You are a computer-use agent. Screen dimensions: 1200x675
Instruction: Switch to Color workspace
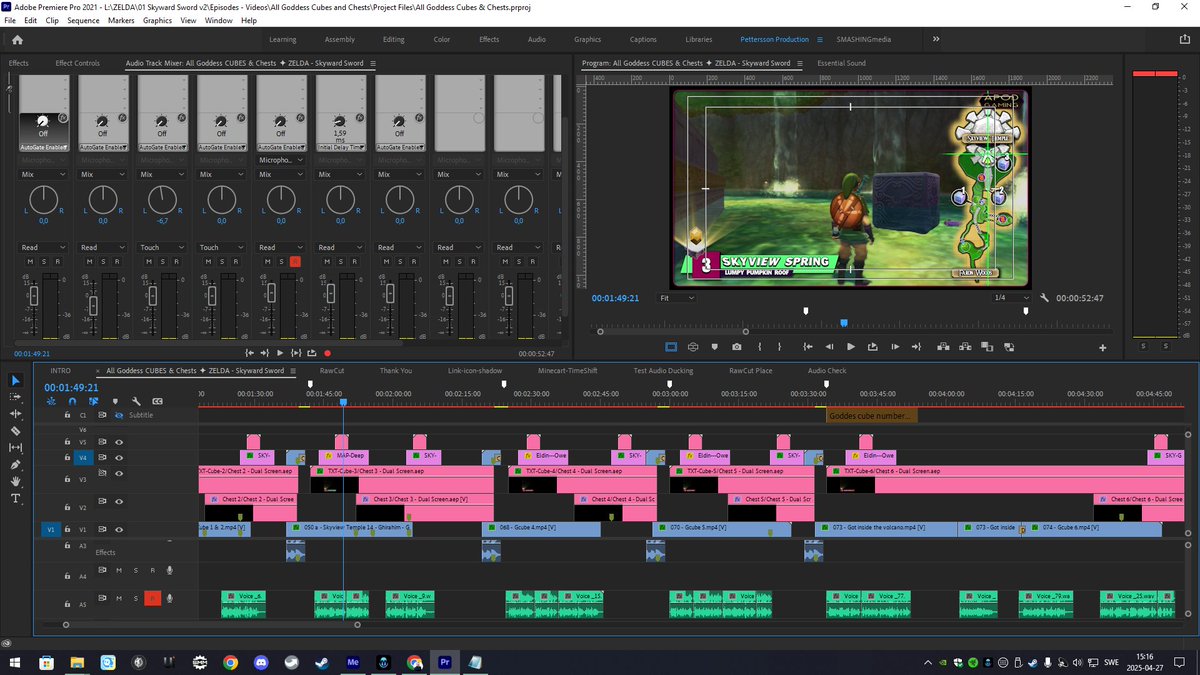pyautogui.click(x=441, y=39)
